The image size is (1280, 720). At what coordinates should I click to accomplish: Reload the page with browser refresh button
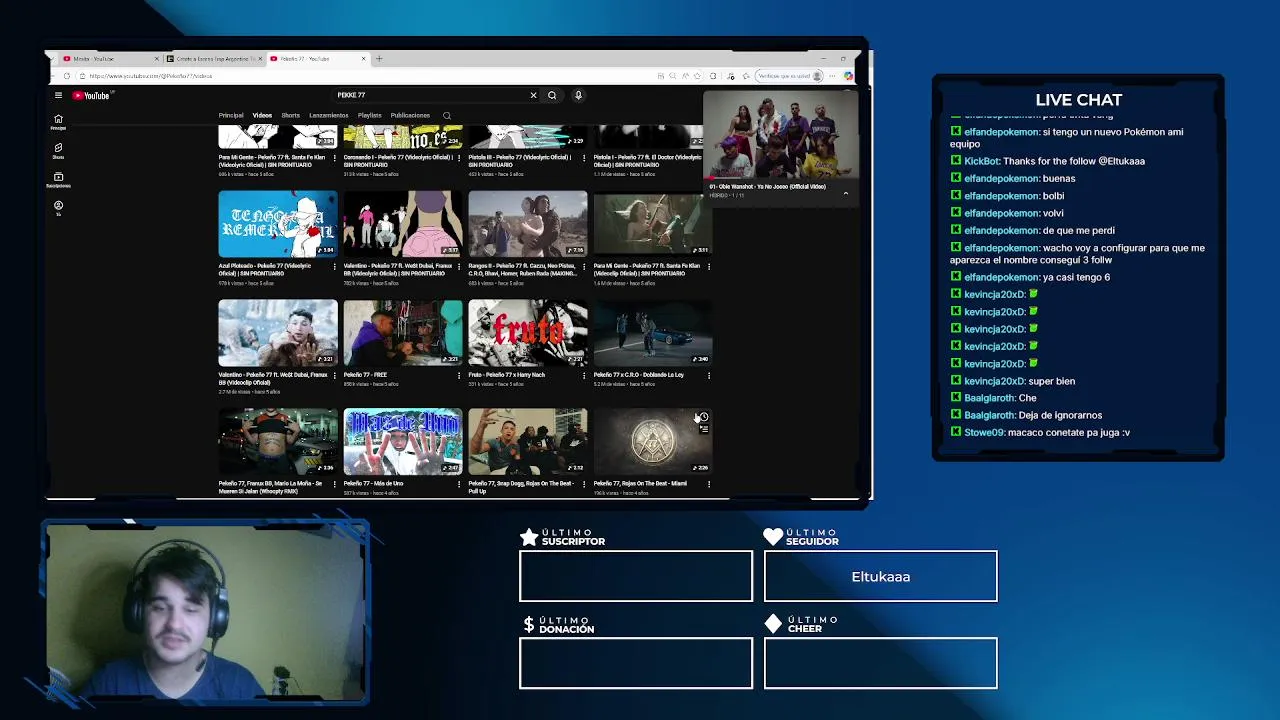(67, 76)
